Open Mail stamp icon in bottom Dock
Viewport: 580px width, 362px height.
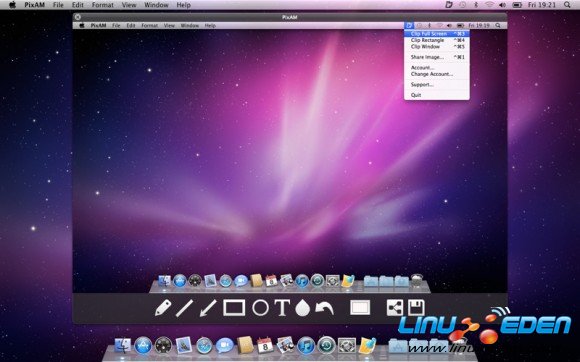click(x=184, y=345)
